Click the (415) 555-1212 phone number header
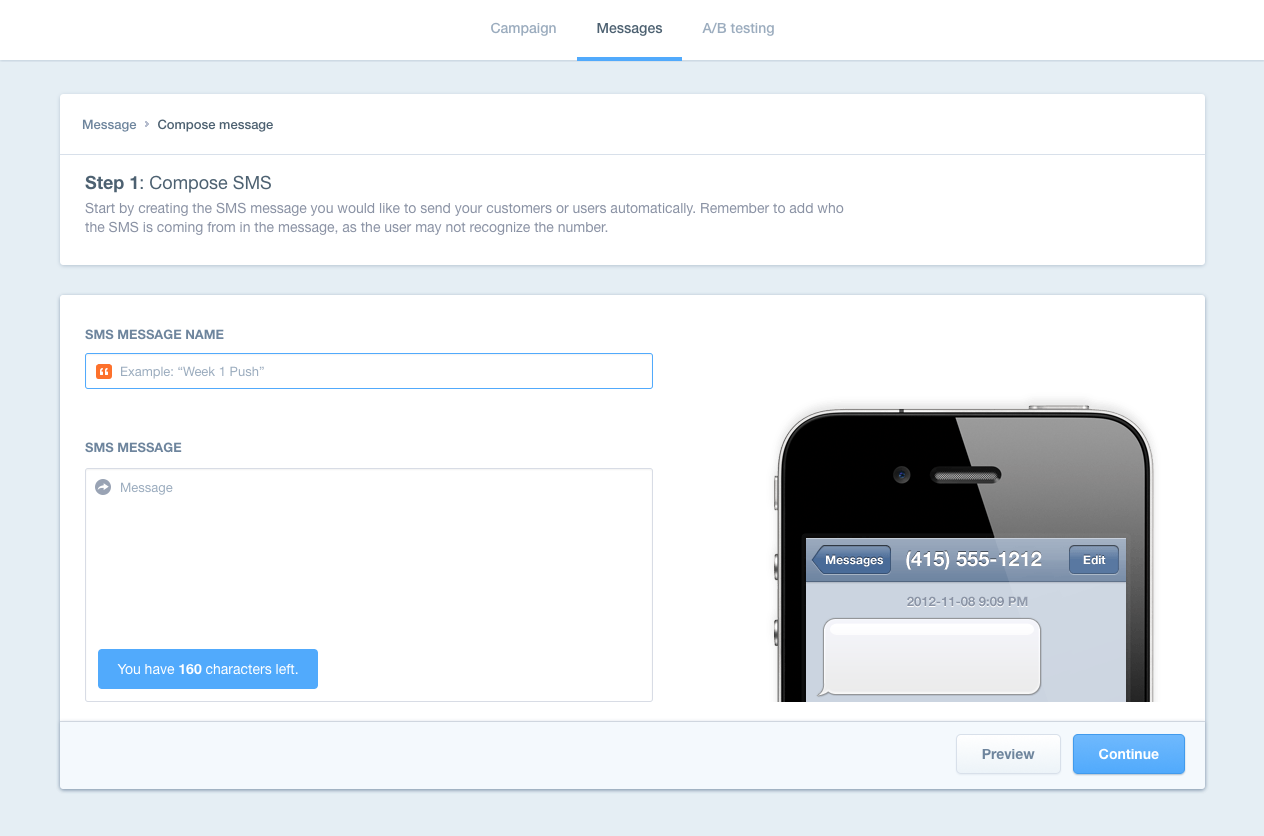 point(973,560)
